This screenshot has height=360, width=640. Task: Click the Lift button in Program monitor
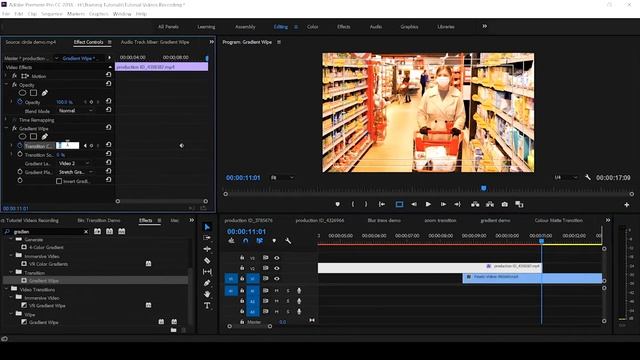click(x=475, y=204)
